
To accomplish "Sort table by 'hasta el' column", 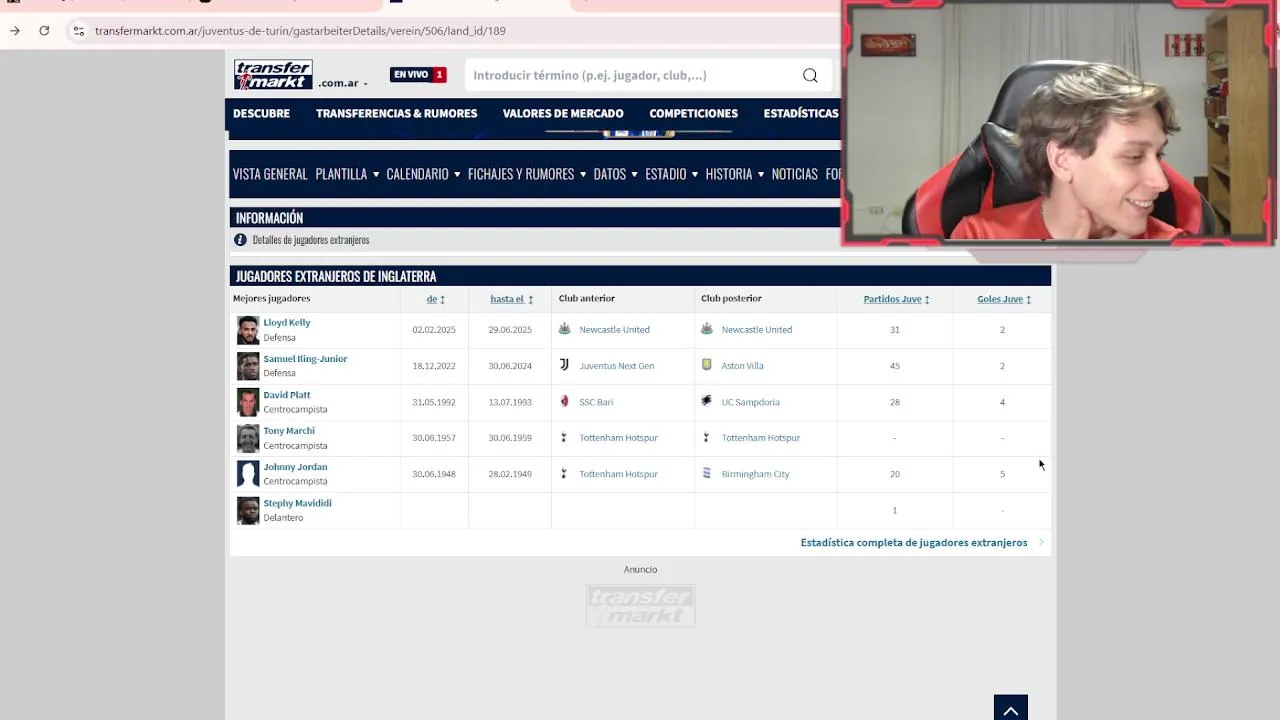I will [x=511, y=299].
